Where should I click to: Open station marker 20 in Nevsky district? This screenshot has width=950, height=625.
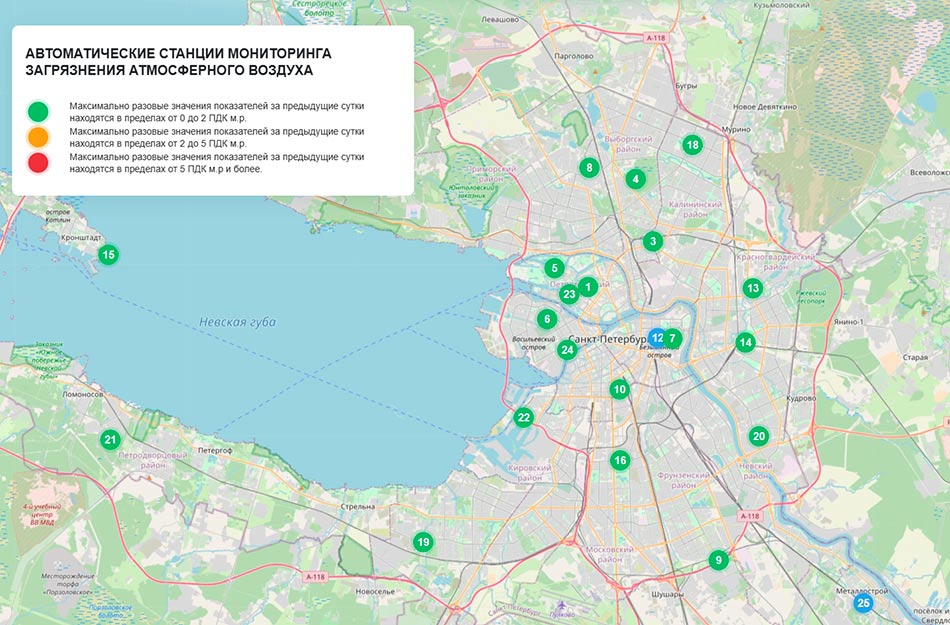click(758, 436)
